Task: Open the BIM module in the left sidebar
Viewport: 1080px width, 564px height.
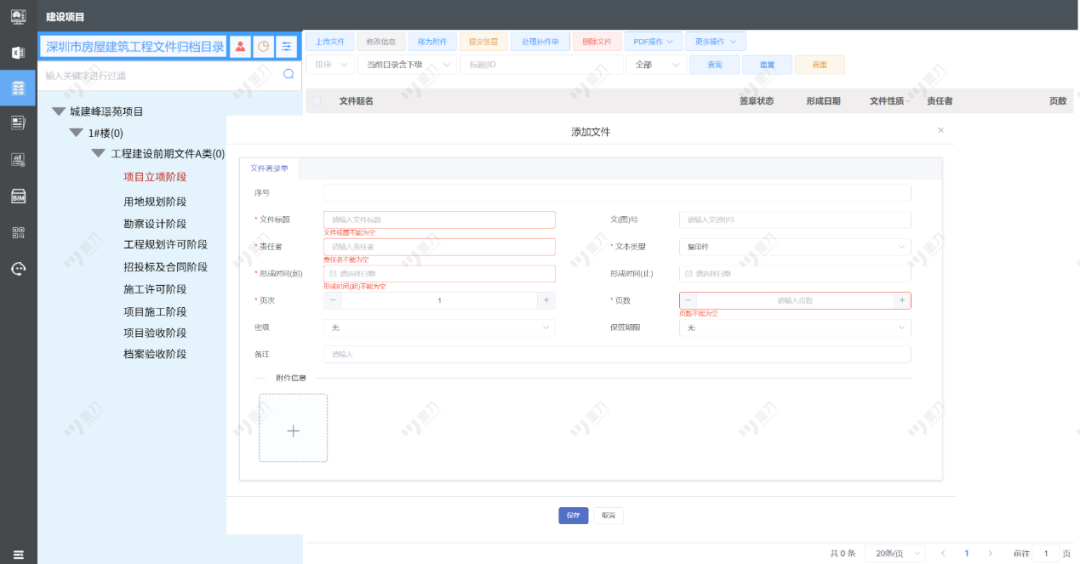Action: coord(18,195)
